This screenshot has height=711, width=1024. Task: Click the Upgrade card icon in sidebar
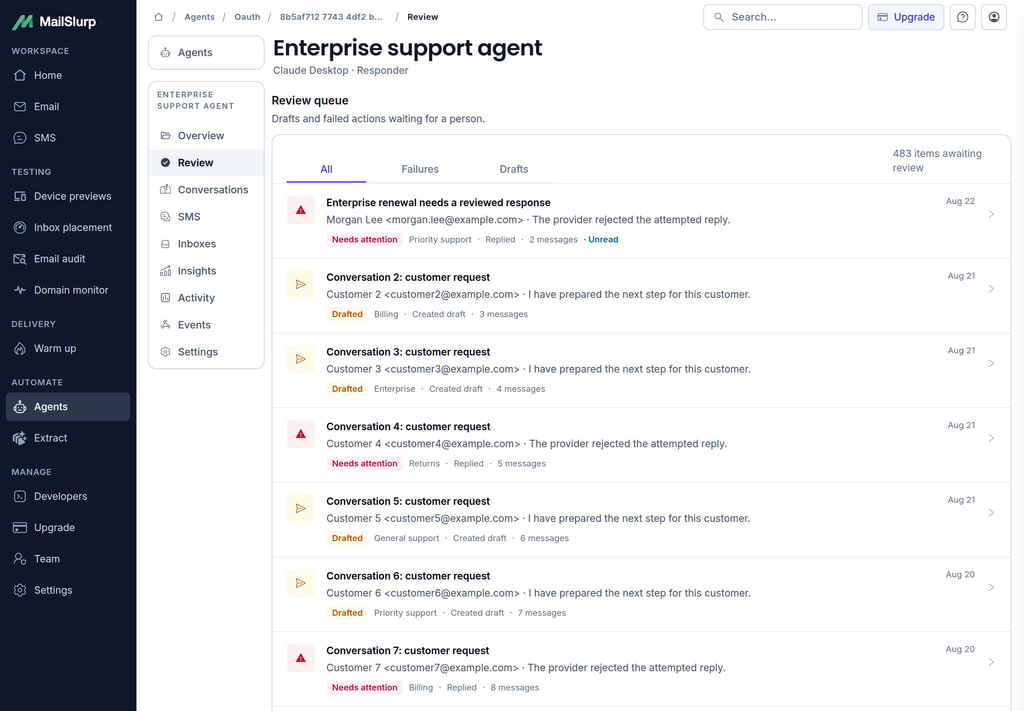click(x=20, y=528)
